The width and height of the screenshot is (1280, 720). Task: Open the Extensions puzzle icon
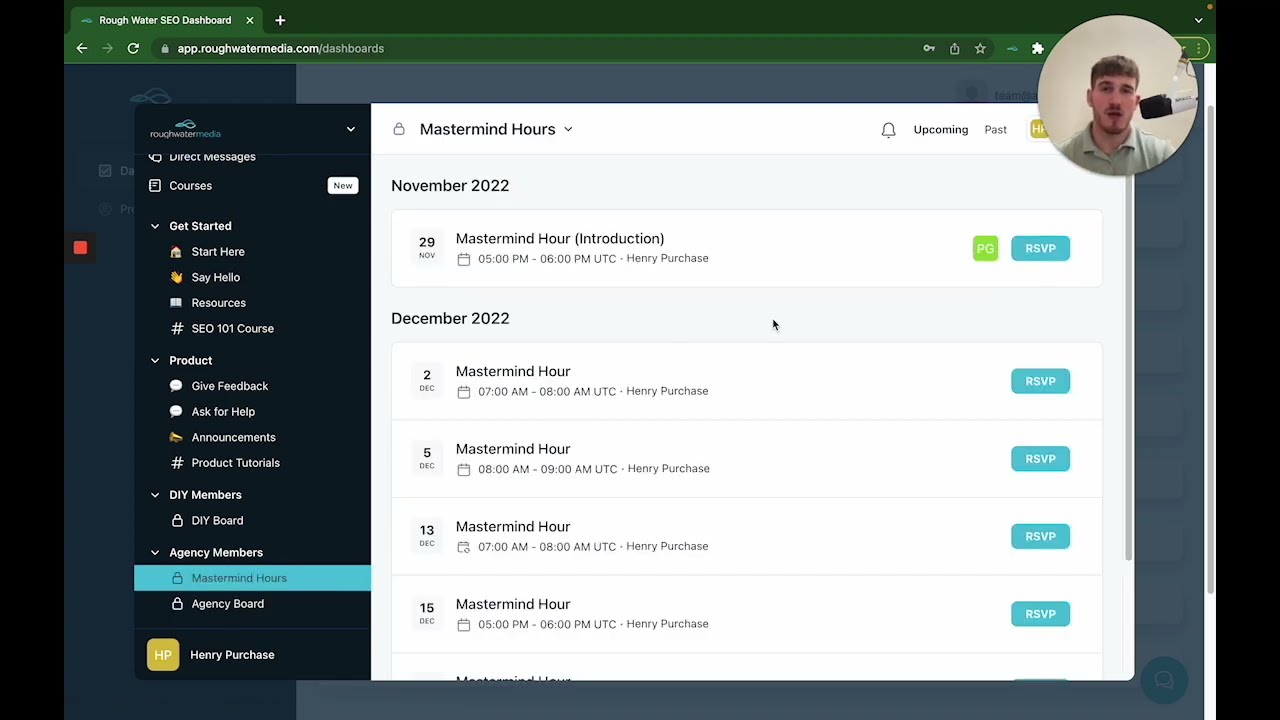[1037, 48]
